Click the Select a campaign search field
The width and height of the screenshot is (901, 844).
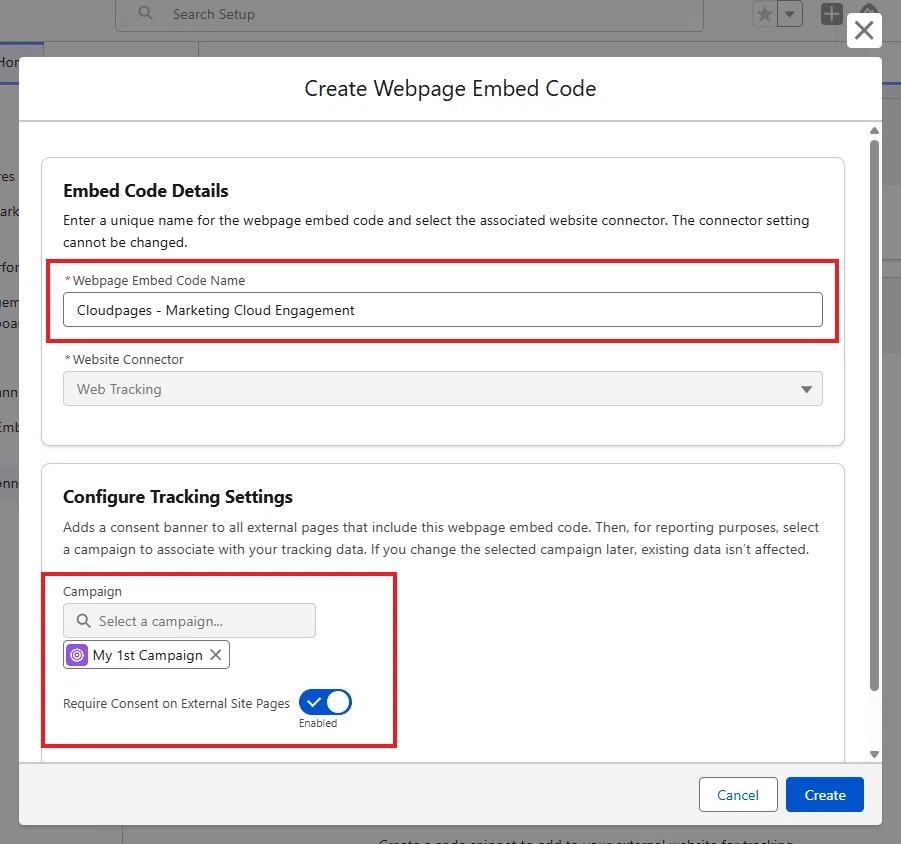coord(189,621)
